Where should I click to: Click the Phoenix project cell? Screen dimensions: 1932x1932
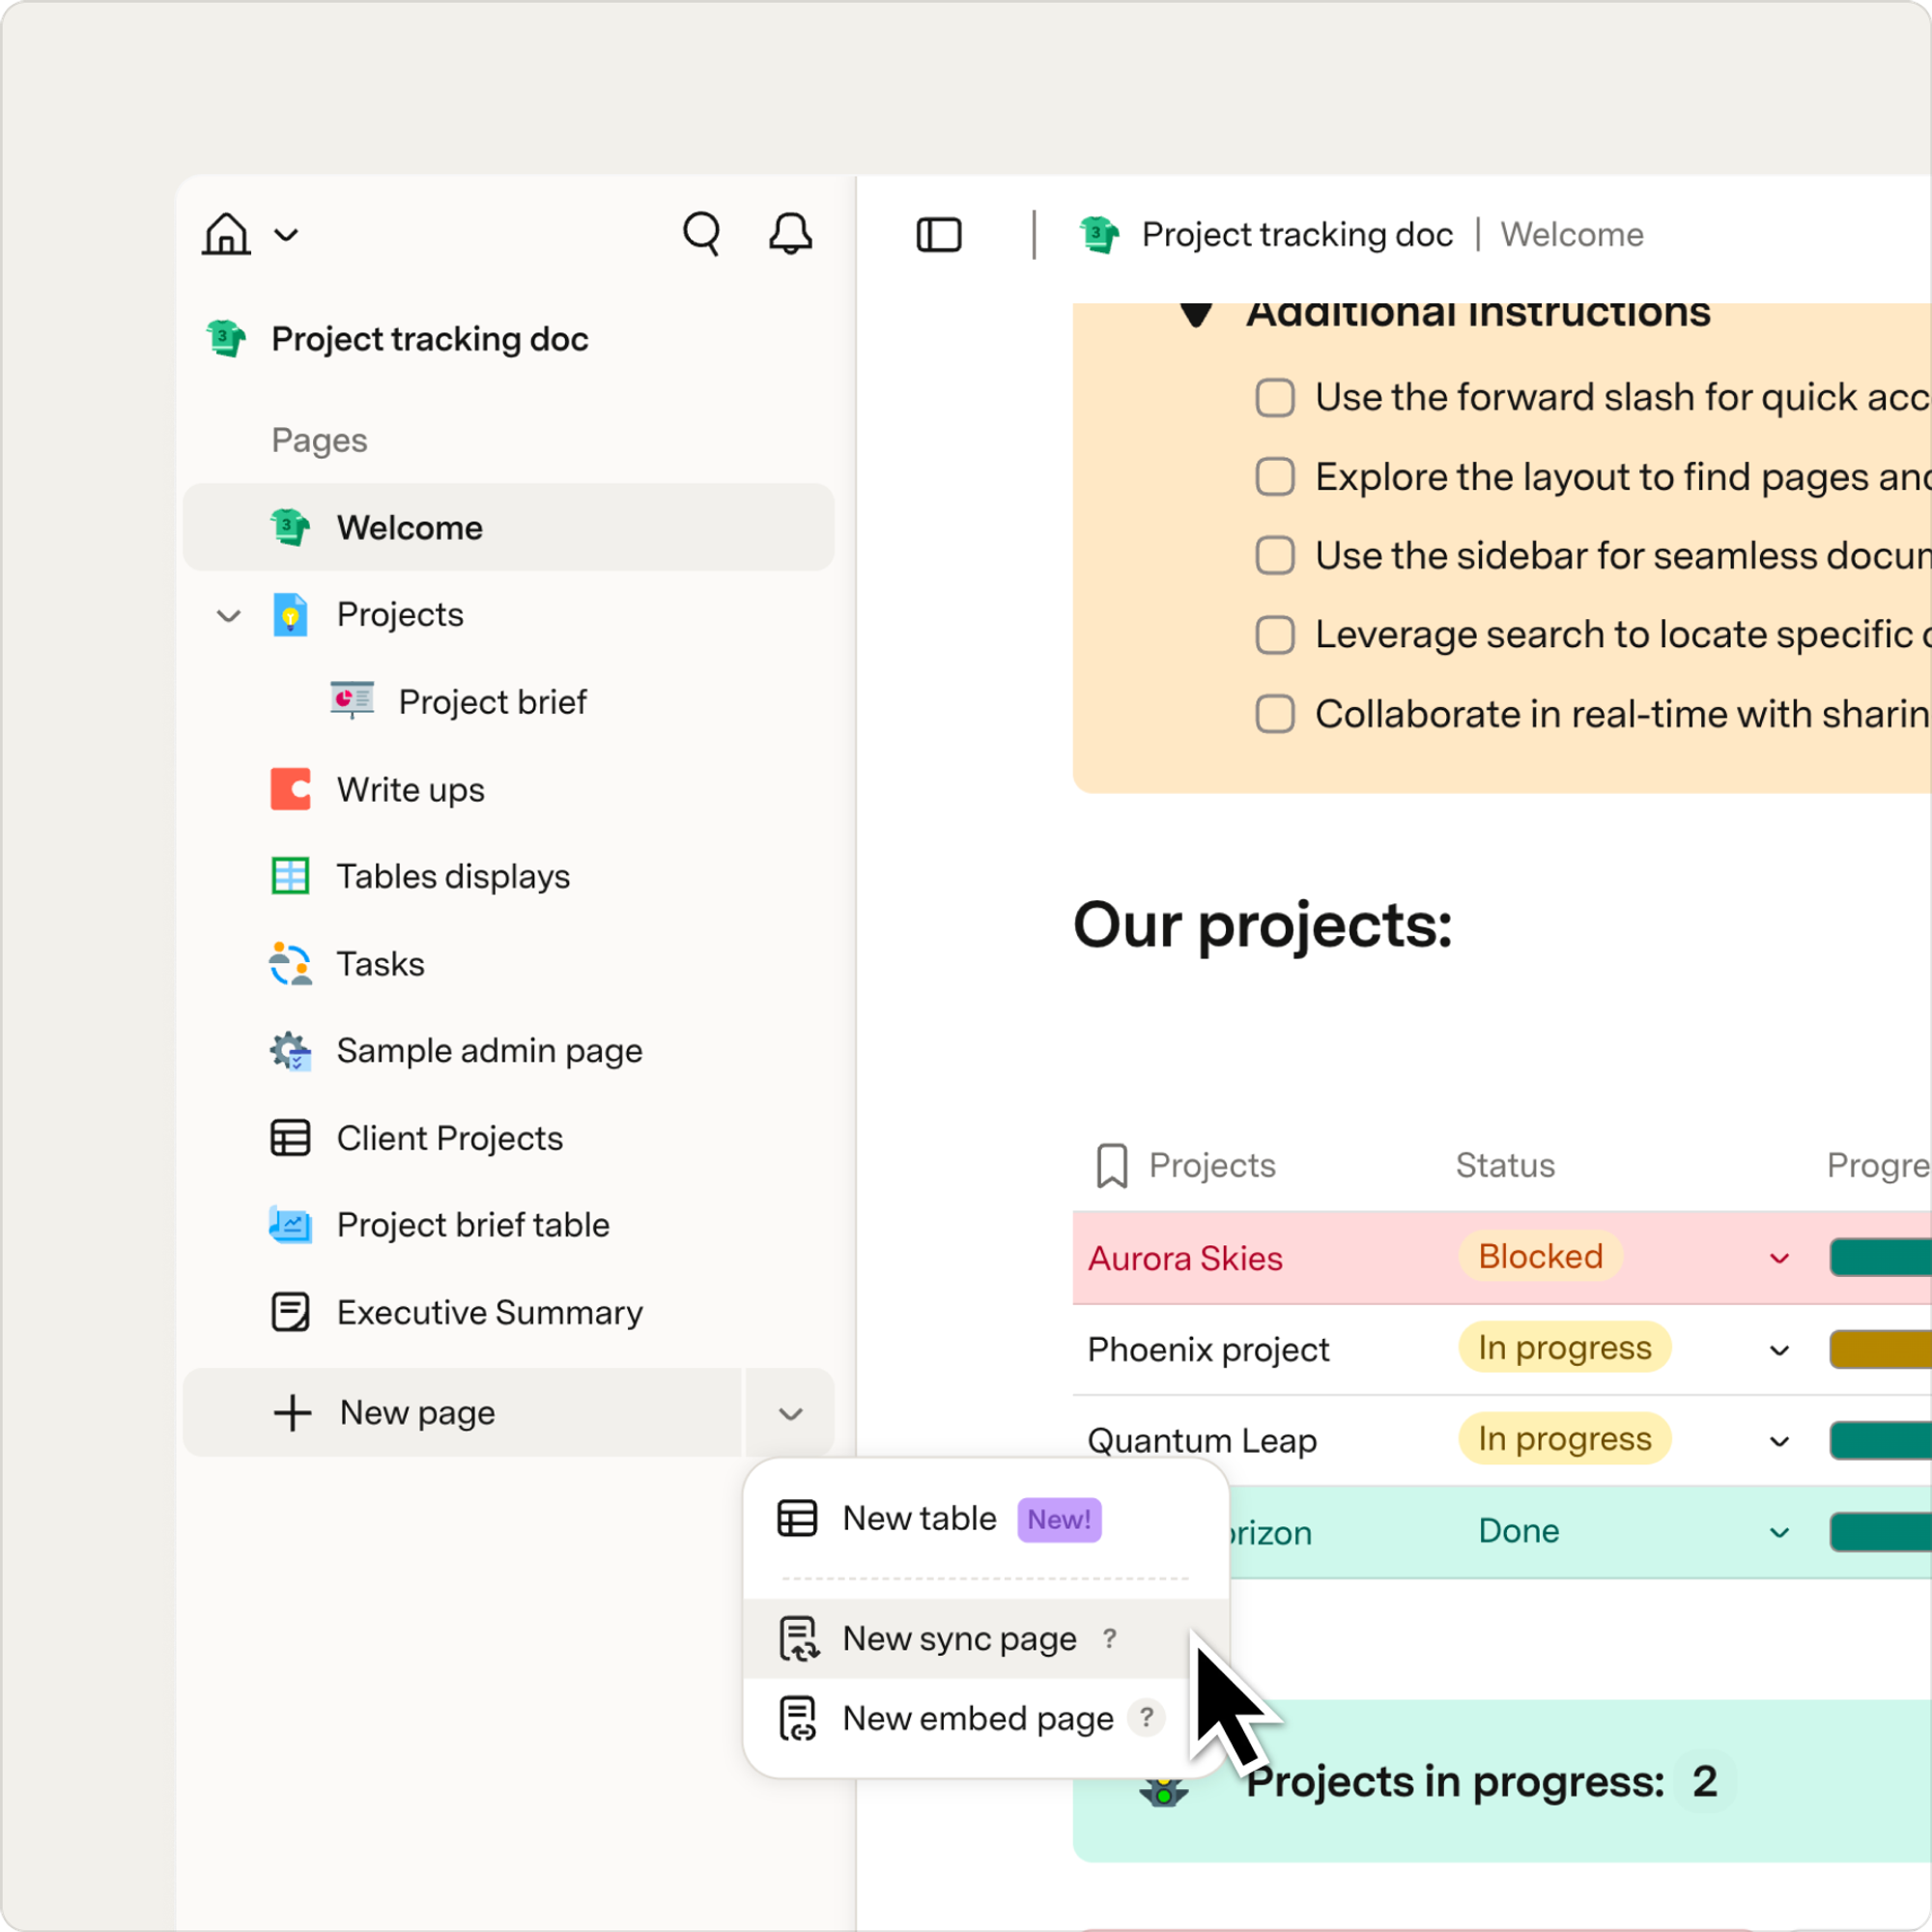(x=1208, y=1350)
